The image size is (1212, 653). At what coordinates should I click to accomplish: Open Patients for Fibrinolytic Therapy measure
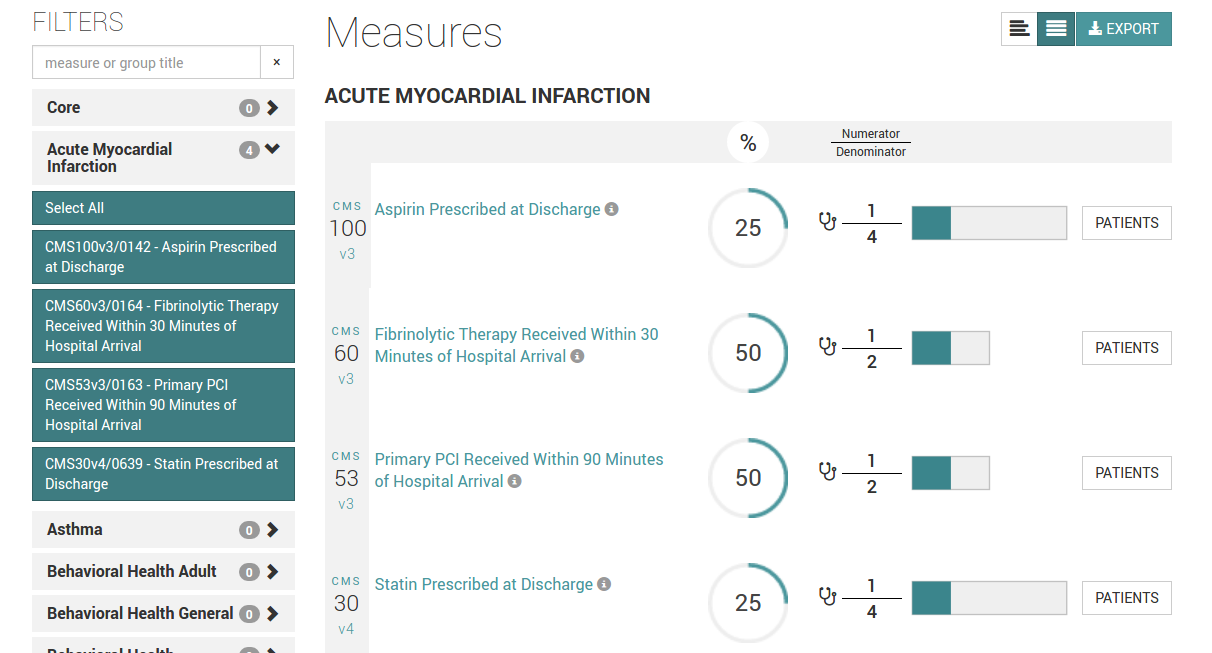click(1126, 348)
